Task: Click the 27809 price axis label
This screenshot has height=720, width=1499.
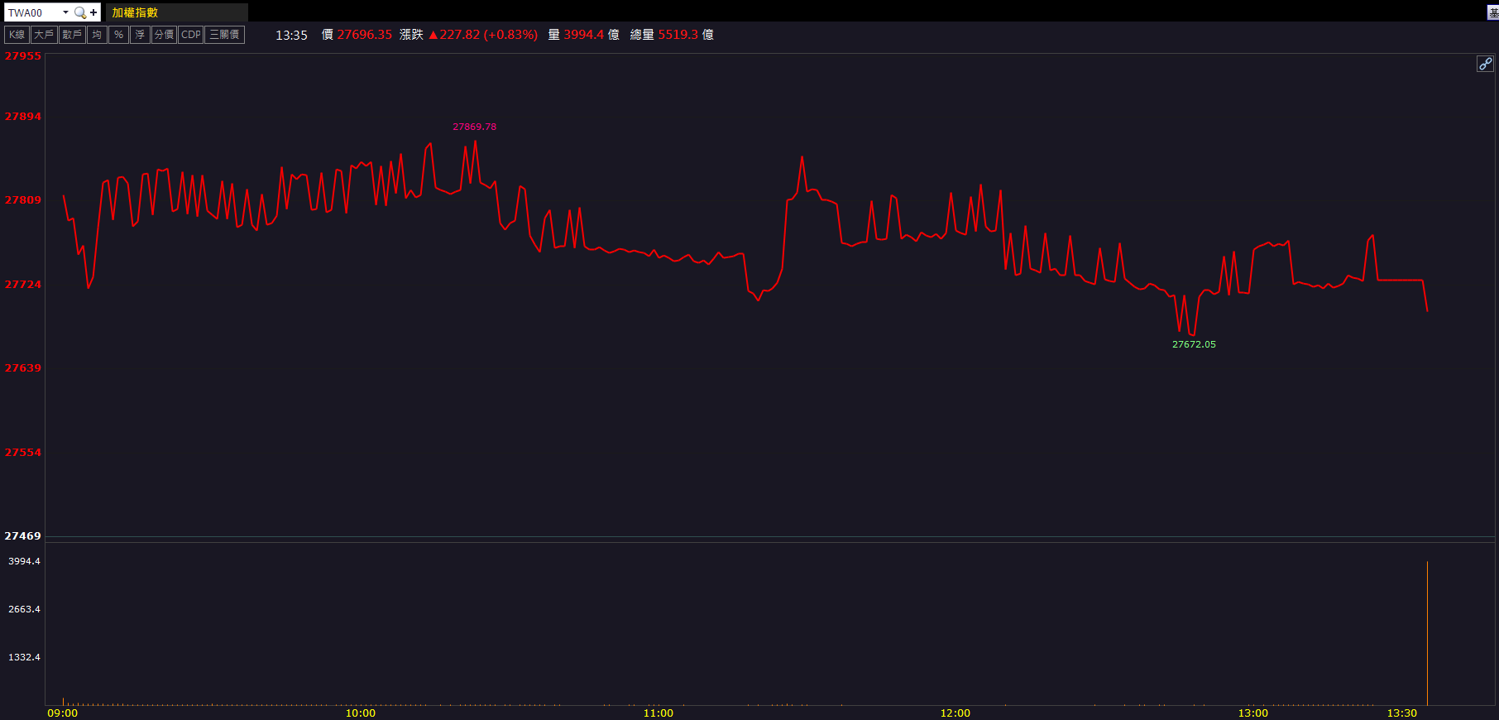Action: 23,200
